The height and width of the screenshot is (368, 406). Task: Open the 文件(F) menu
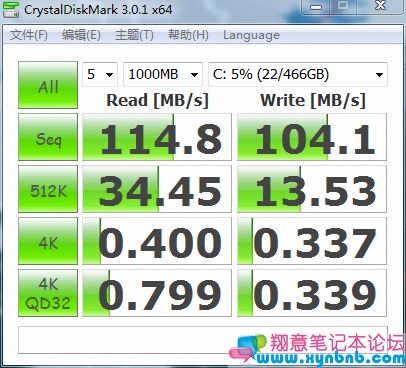coord(29,35)
